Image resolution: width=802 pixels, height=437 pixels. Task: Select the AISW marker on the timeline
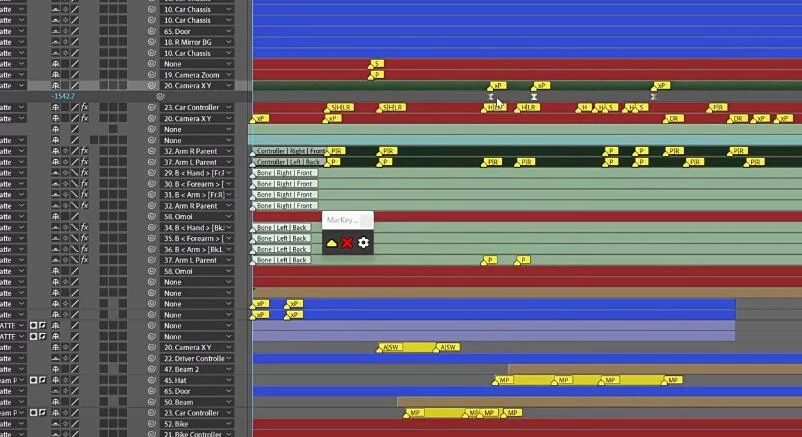coord(391,347)
